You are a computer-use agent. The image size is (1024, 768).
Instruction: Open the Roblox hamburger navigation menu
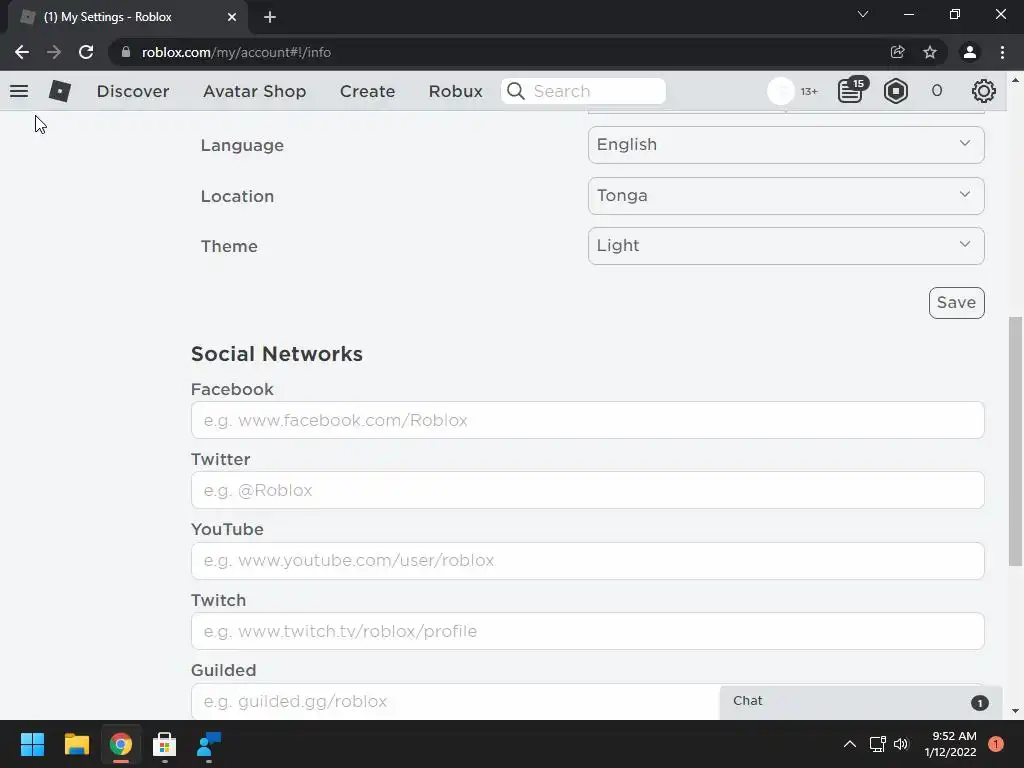[x=19, y=91]
